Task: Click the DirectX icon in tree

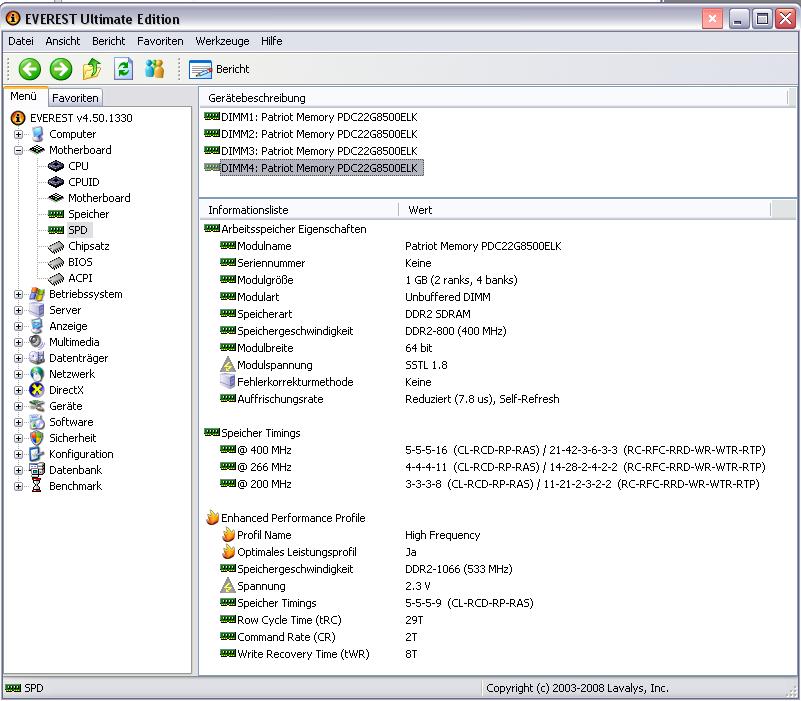Action: (37, 390)
